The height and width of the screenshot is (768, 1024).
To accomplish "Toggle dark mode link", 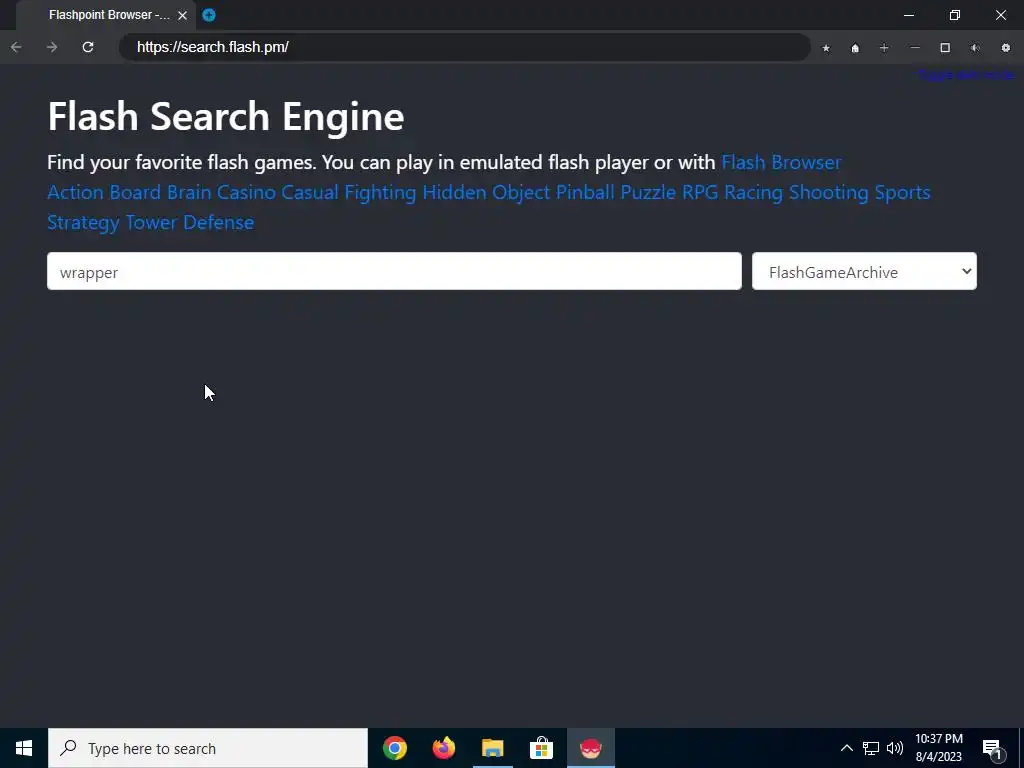I will 966,74.
